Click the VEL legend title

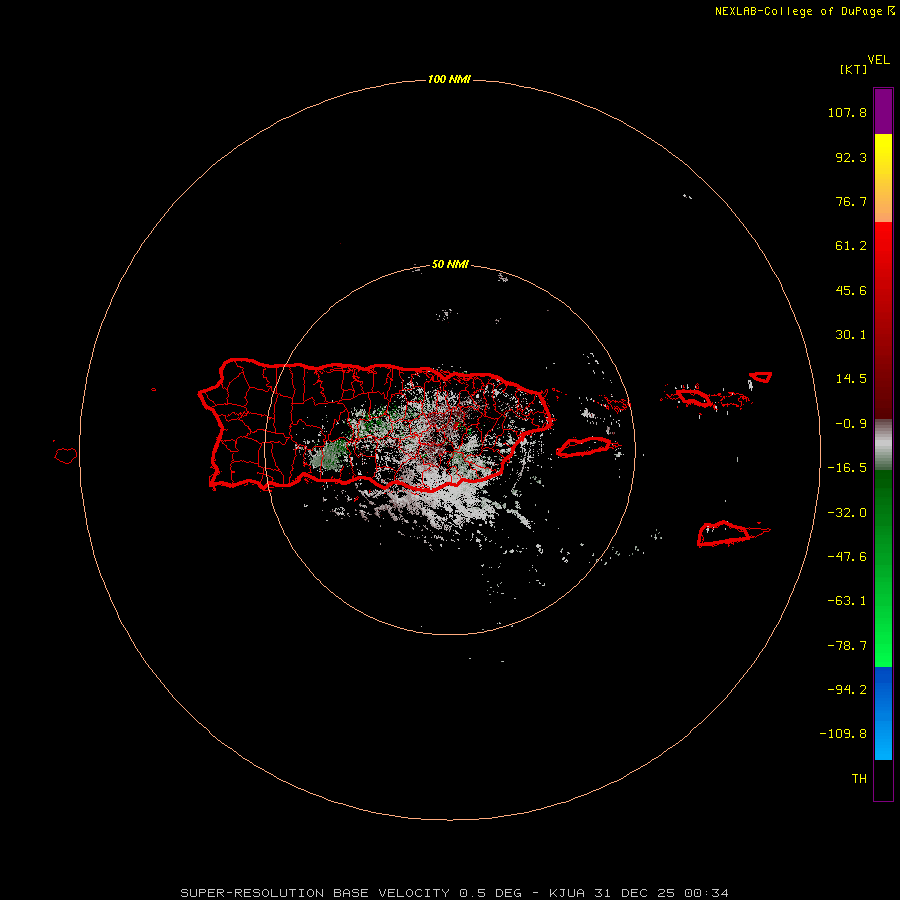pyautogui.click(x=879, y=60)
